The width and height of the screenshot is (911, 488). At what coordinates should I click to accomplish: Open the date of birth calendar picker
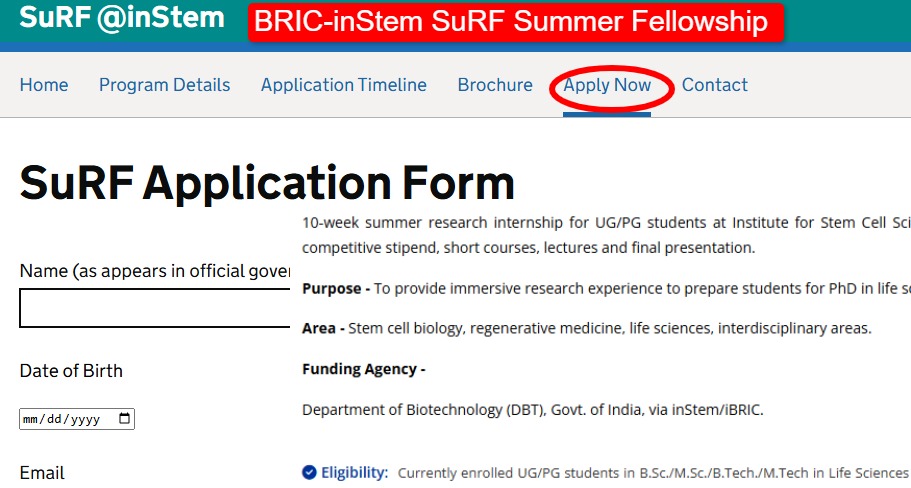[124, 420]
